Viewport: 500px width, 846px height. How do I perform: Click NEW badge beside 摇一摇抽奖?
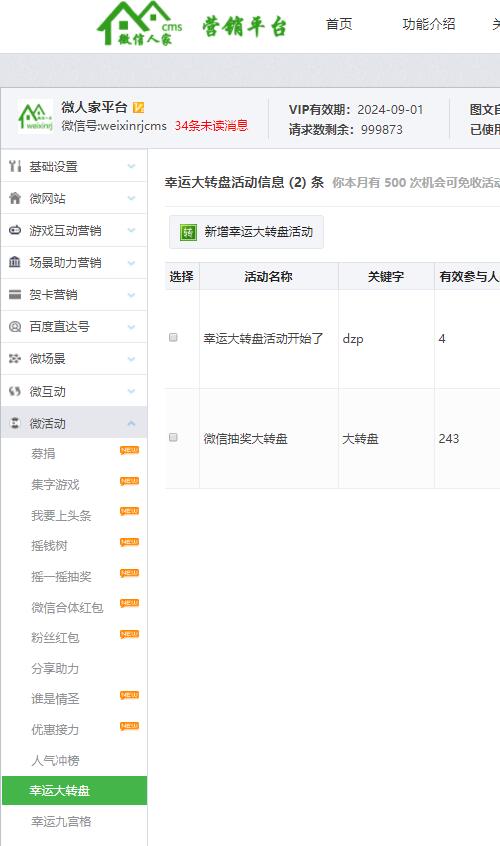[129, 573]
